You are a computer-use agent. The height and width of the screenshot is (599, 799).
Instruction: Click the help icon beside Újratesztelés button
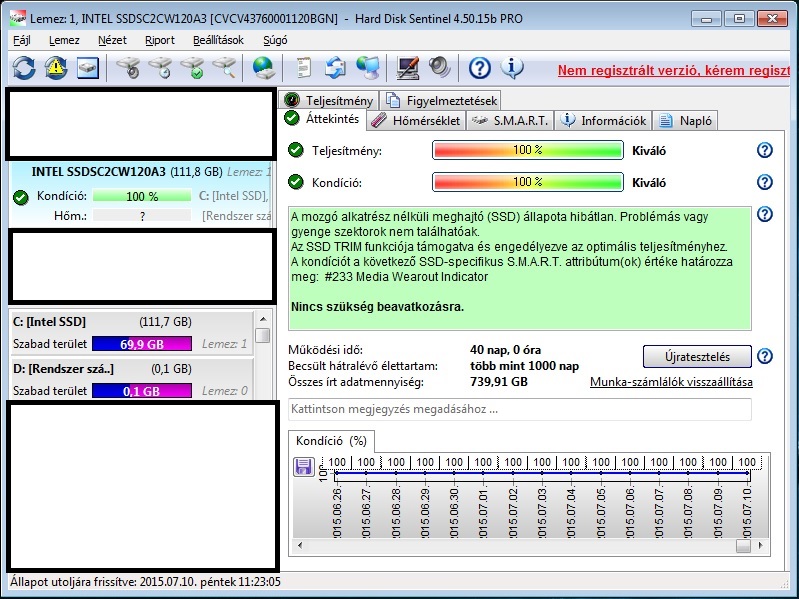point(764,356)
